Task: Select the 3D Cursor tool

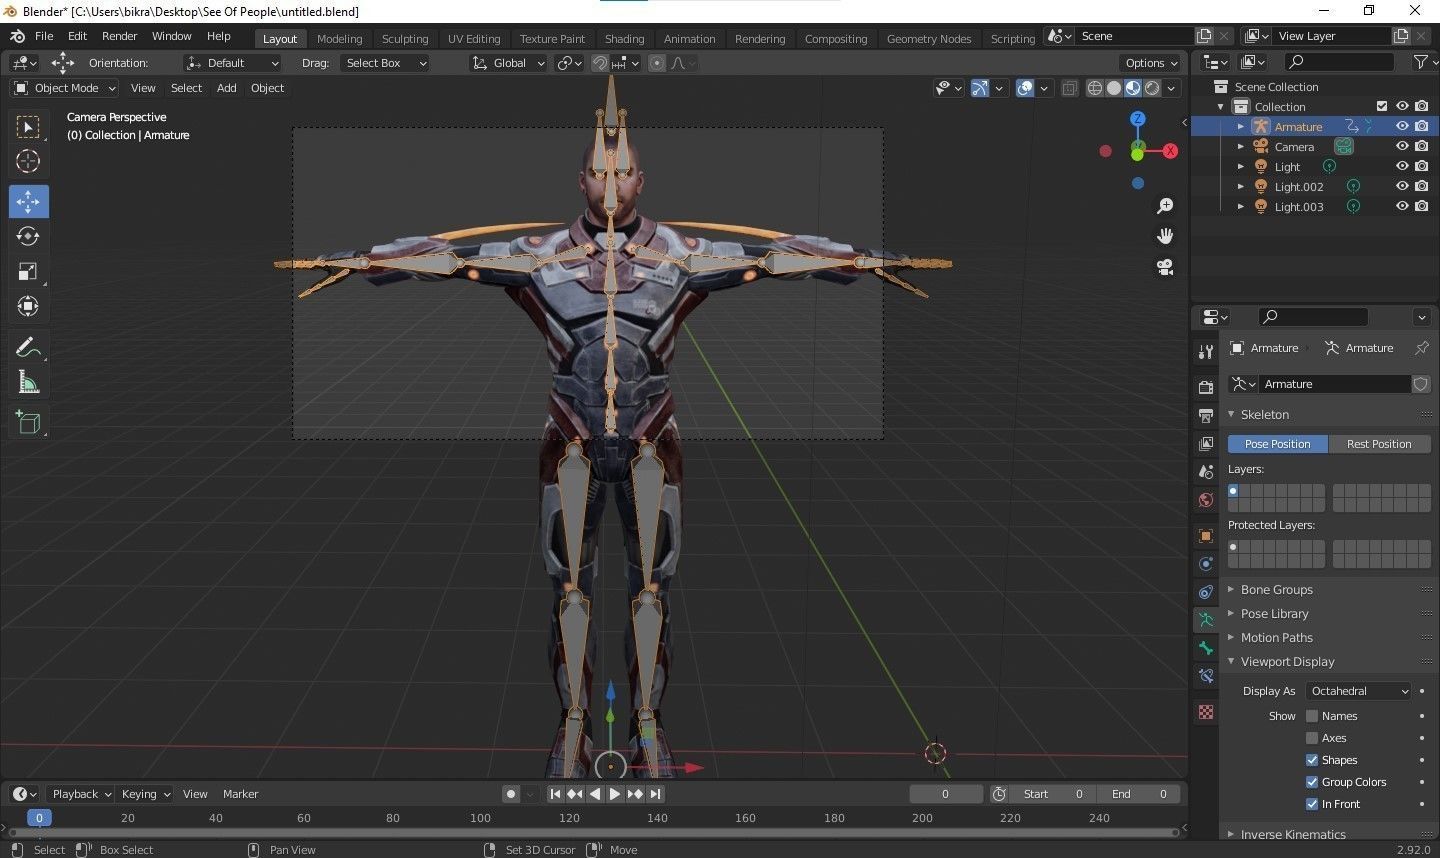Action: coord(28,161)
